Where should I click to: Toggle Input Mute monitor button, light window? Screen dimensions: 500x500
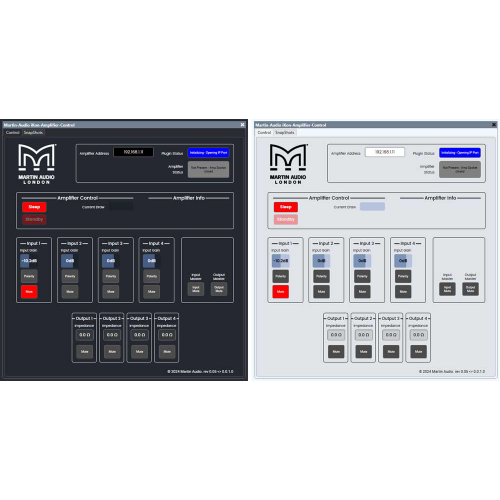pyautogui.click(x=447, y=289)
